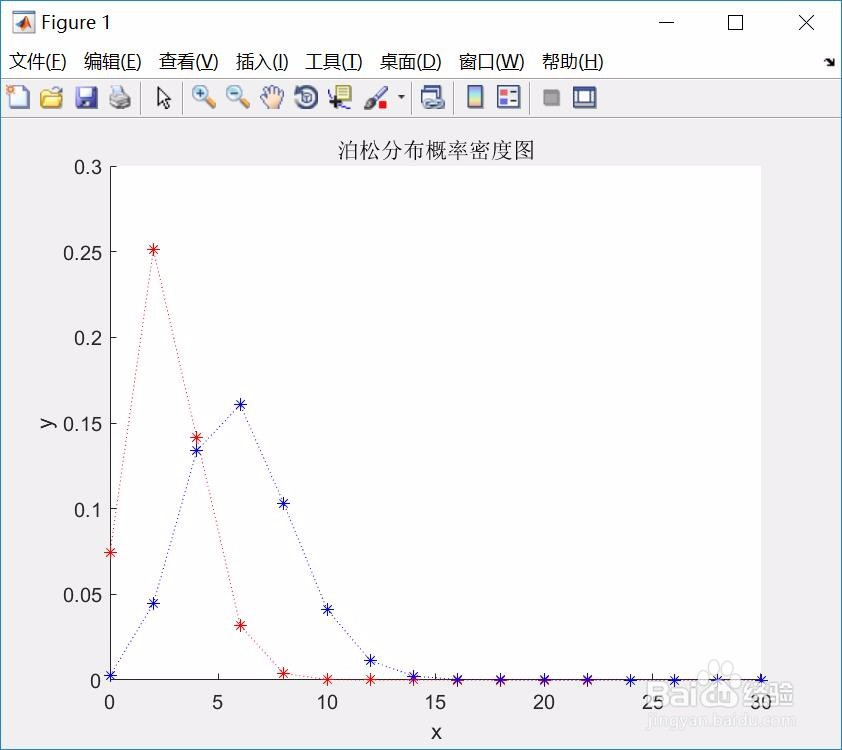This screenshot has height=750, width=842.
Task: Click the dock figure icon
Action: [585, 97]
